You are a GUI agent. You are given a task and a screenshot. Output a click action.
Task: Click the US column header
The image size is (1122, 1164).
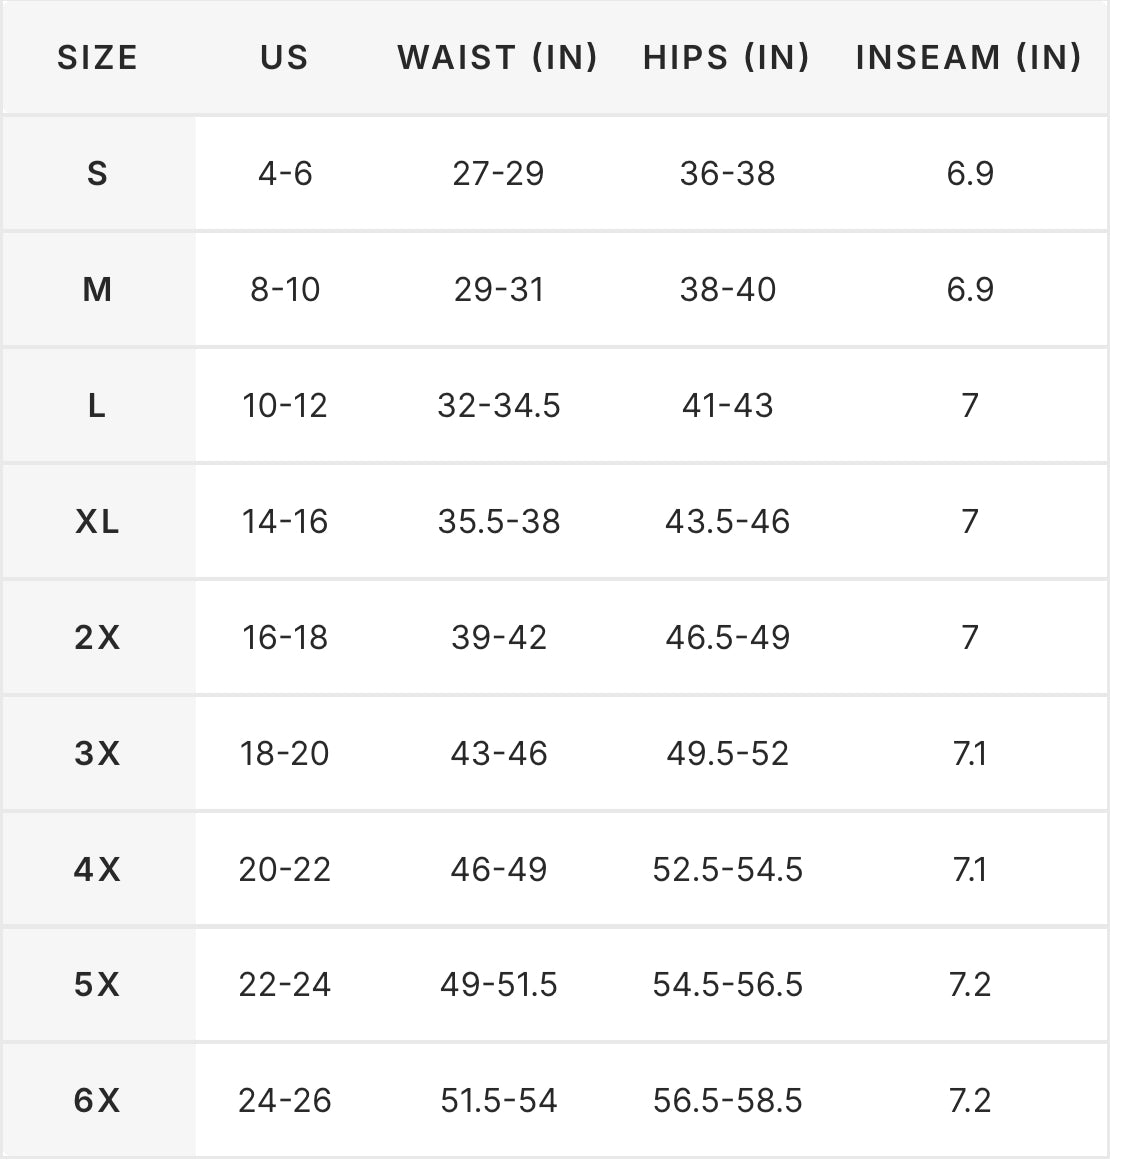click(285, 58)
